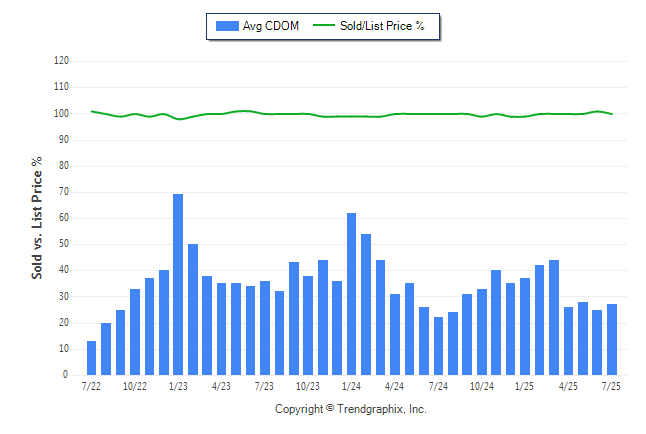Click the bar above the 10/22 label
Image resolution: width=646 pixels, height=434 pixels.
coord(135,332)
